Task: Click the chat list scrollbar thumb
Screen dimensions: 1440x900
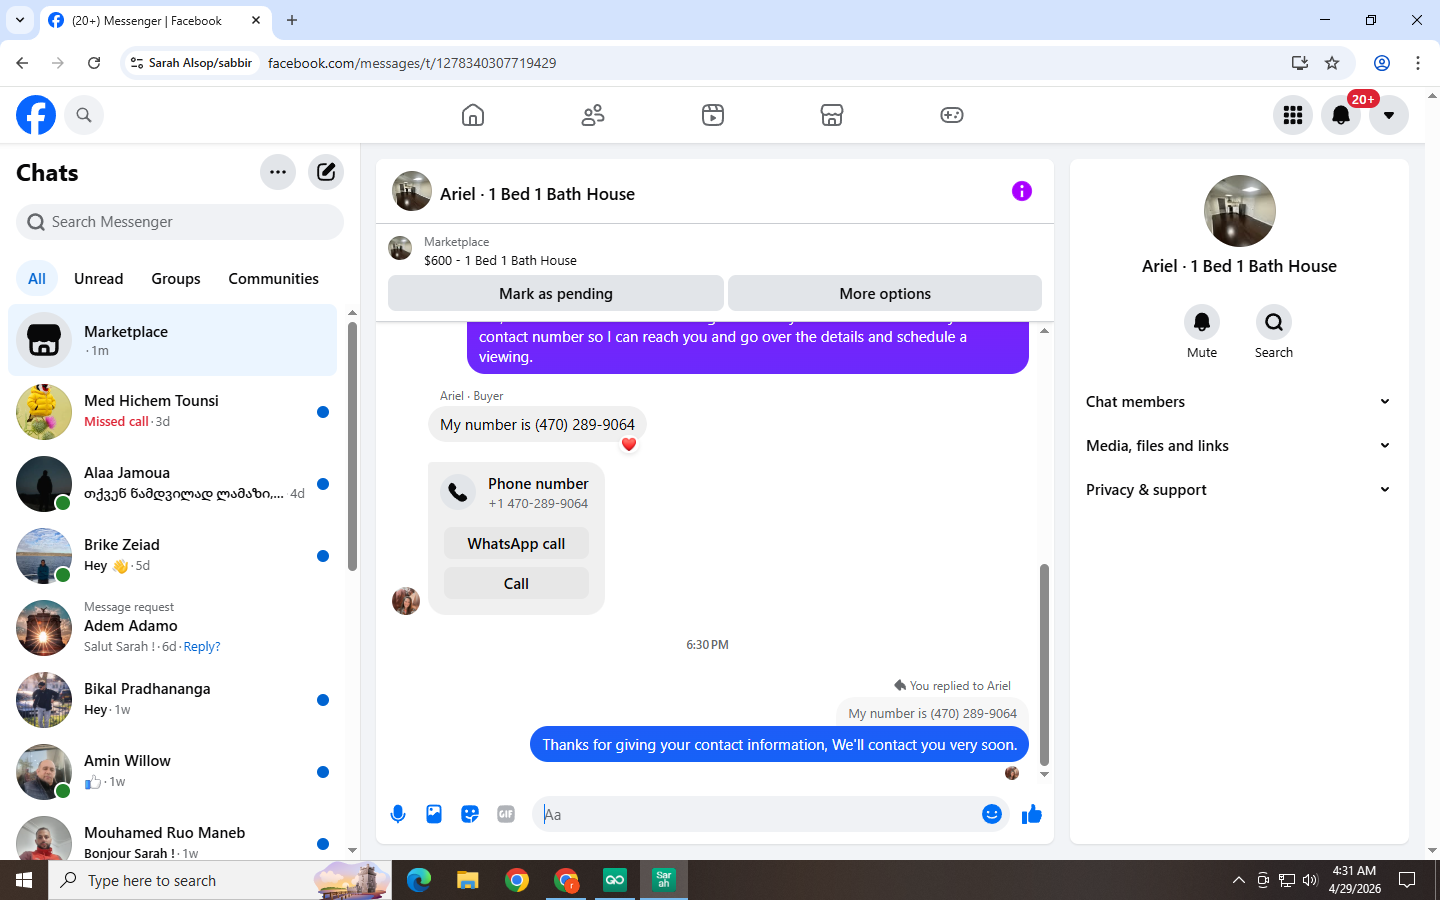Action: pyautogui.click(x=352, y=445)
